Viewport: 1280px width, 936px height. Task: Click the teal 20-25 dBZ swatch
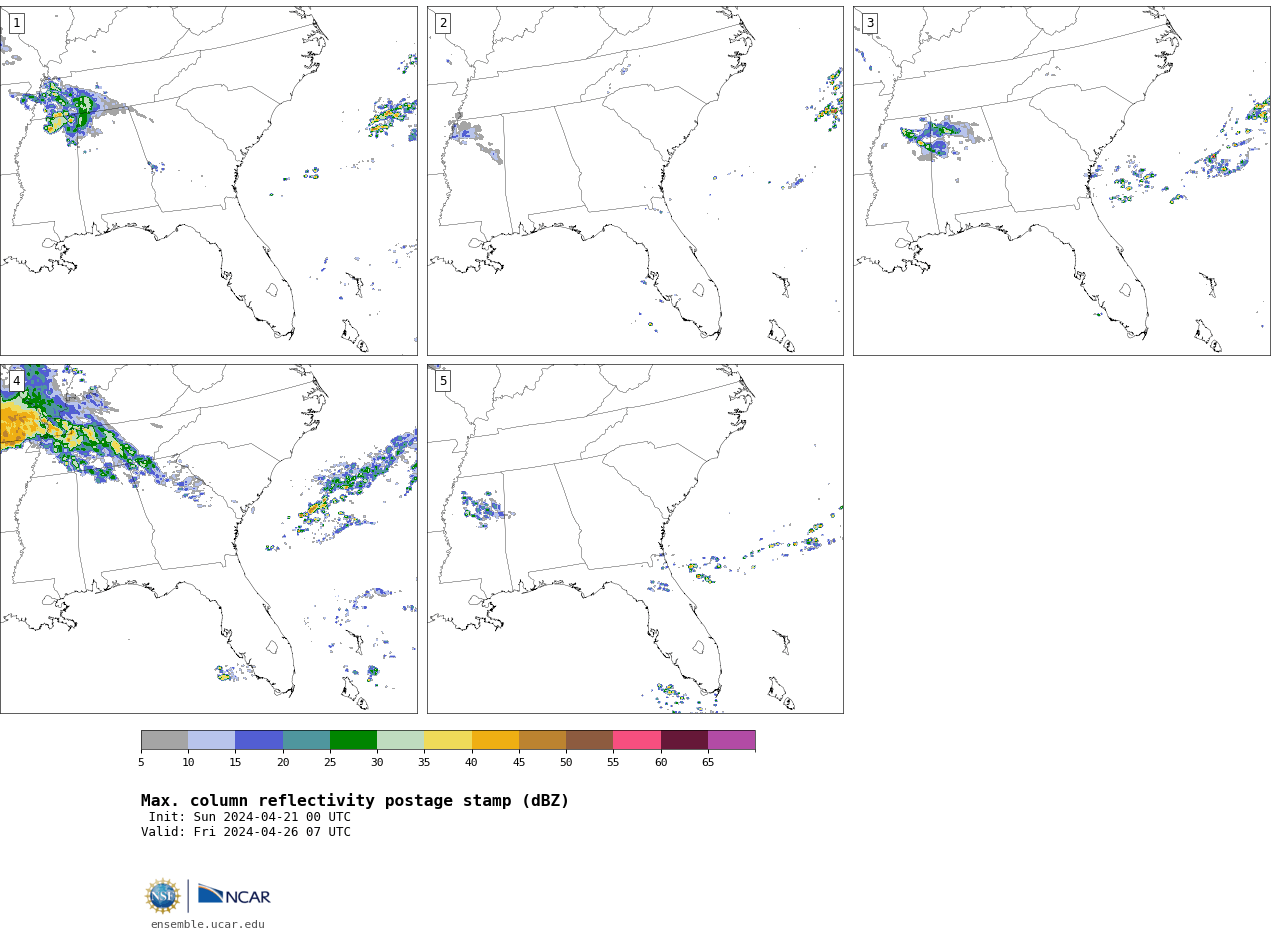tap(306, 740)
